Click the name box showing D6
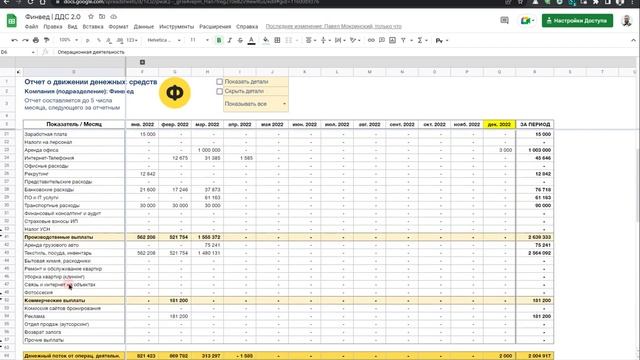 click(x=17, y=52)
